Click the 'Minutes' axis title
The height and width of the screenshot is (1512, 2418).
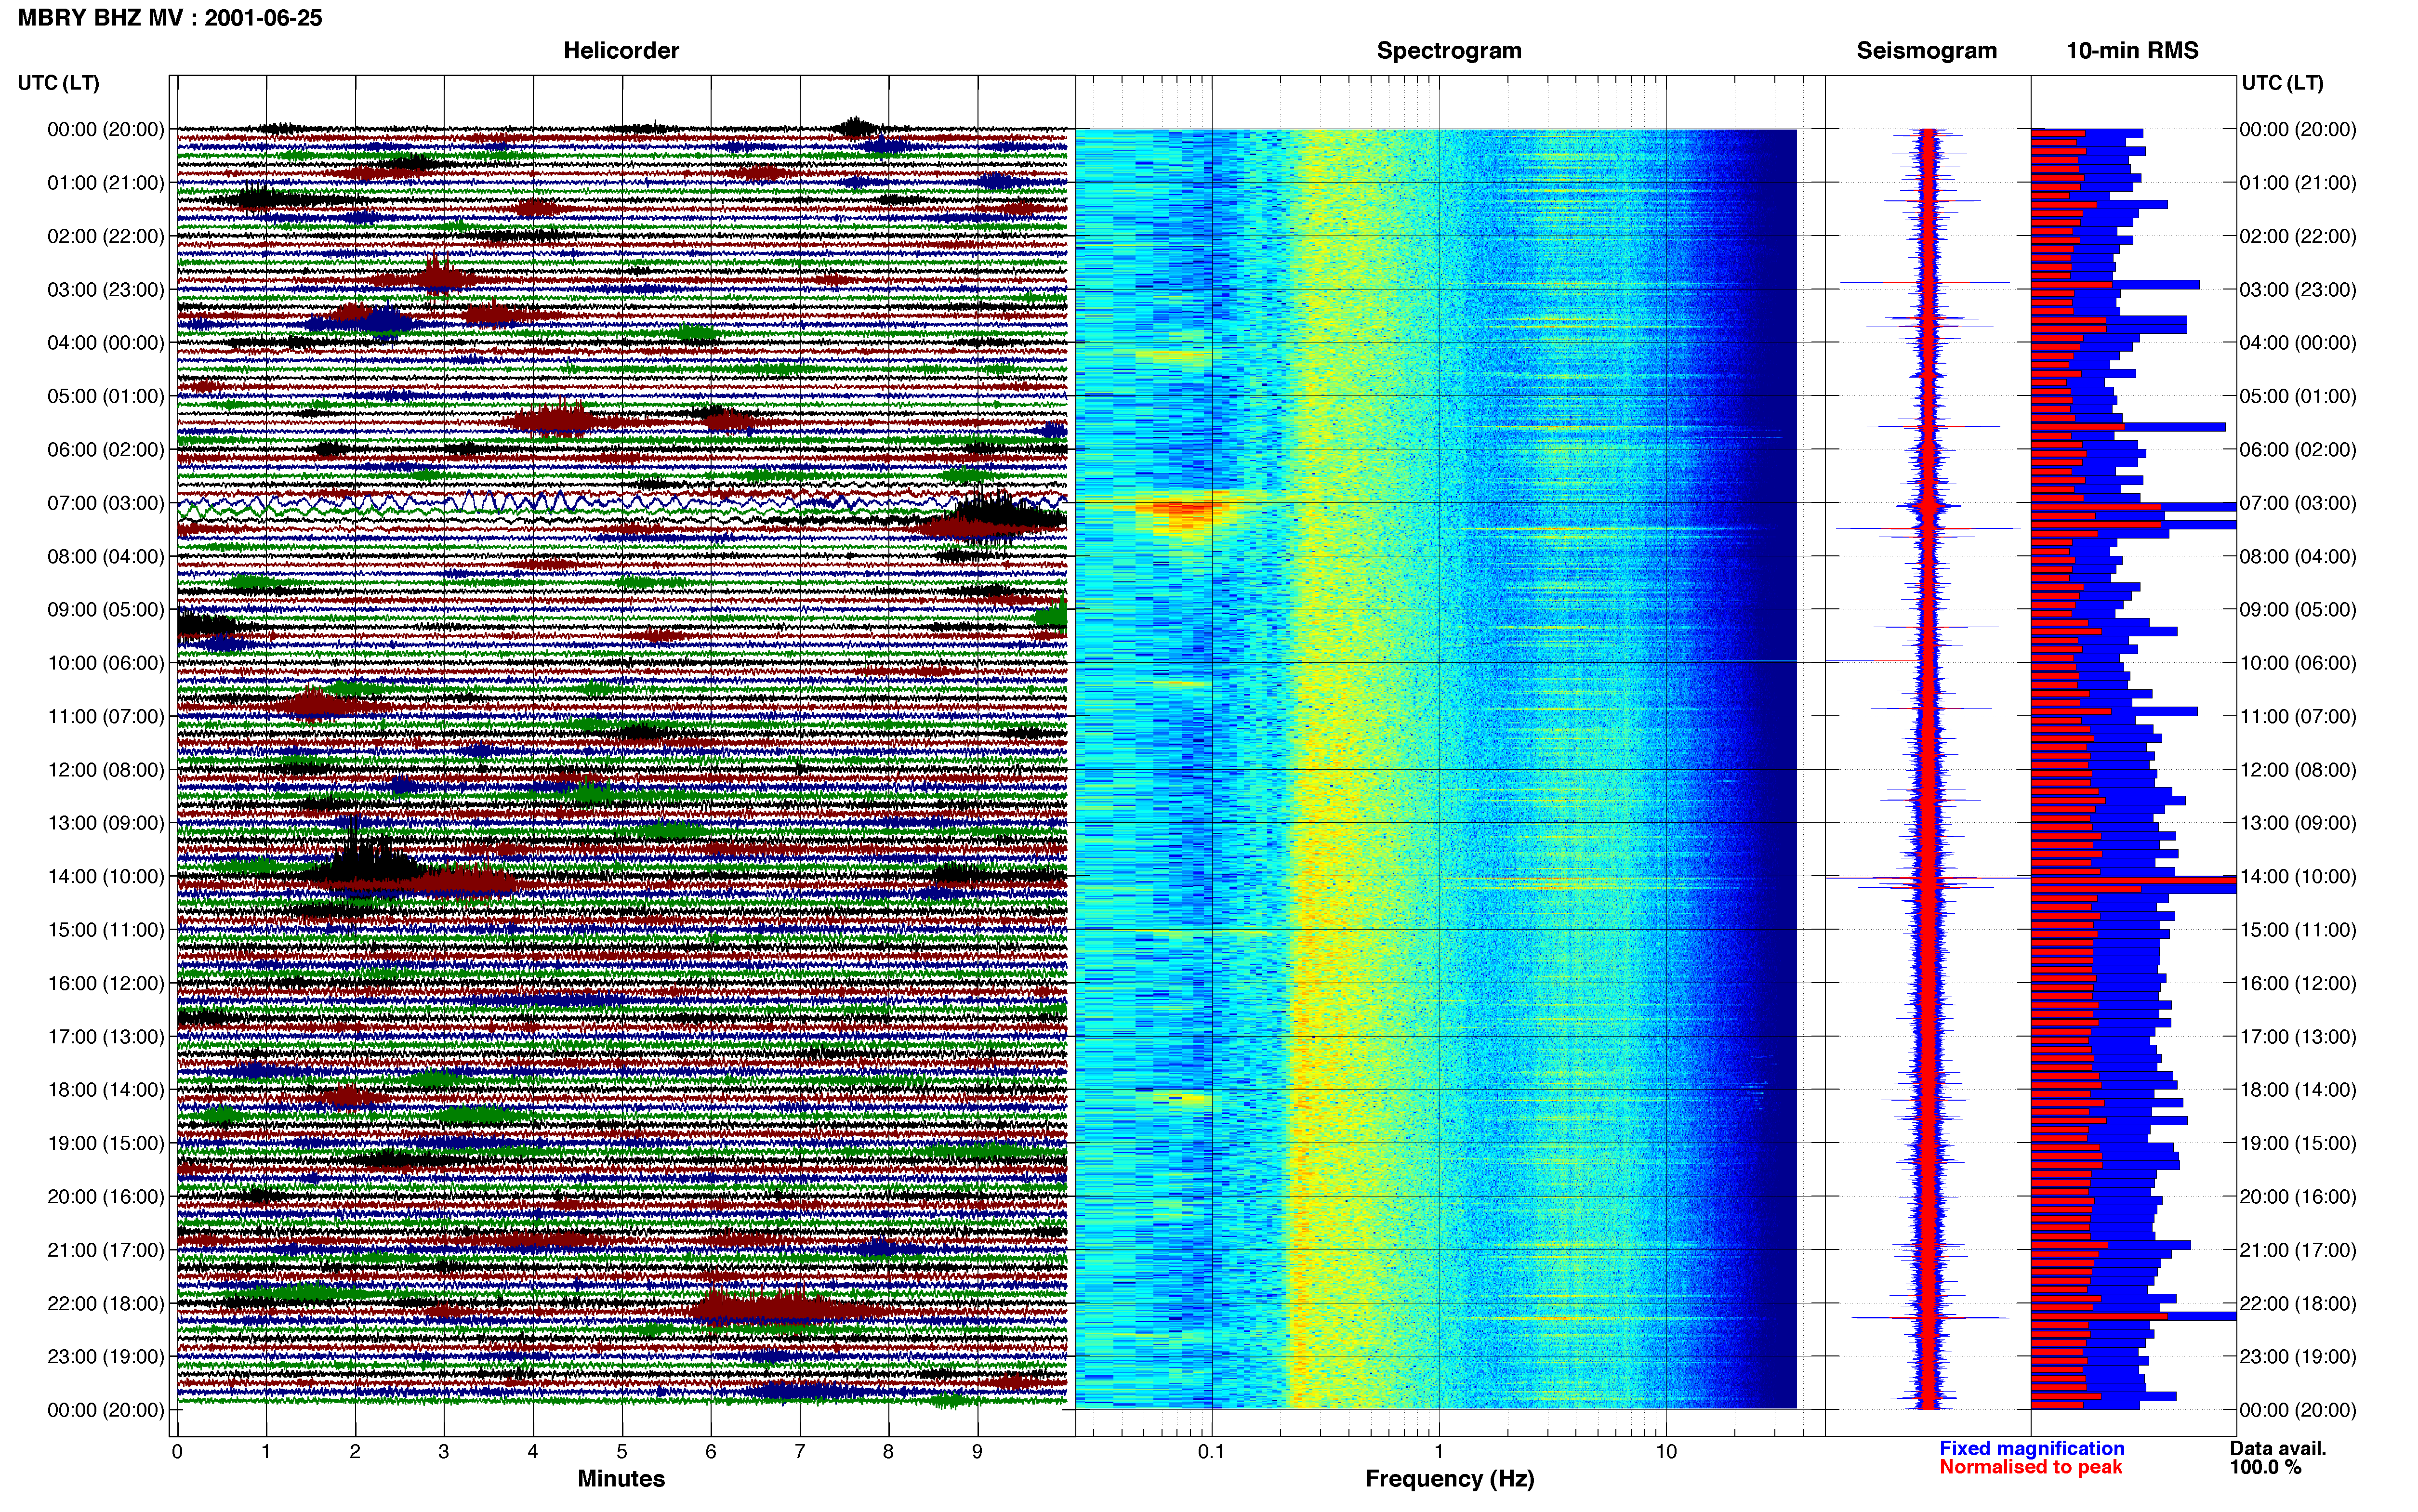coord(621,1479)
